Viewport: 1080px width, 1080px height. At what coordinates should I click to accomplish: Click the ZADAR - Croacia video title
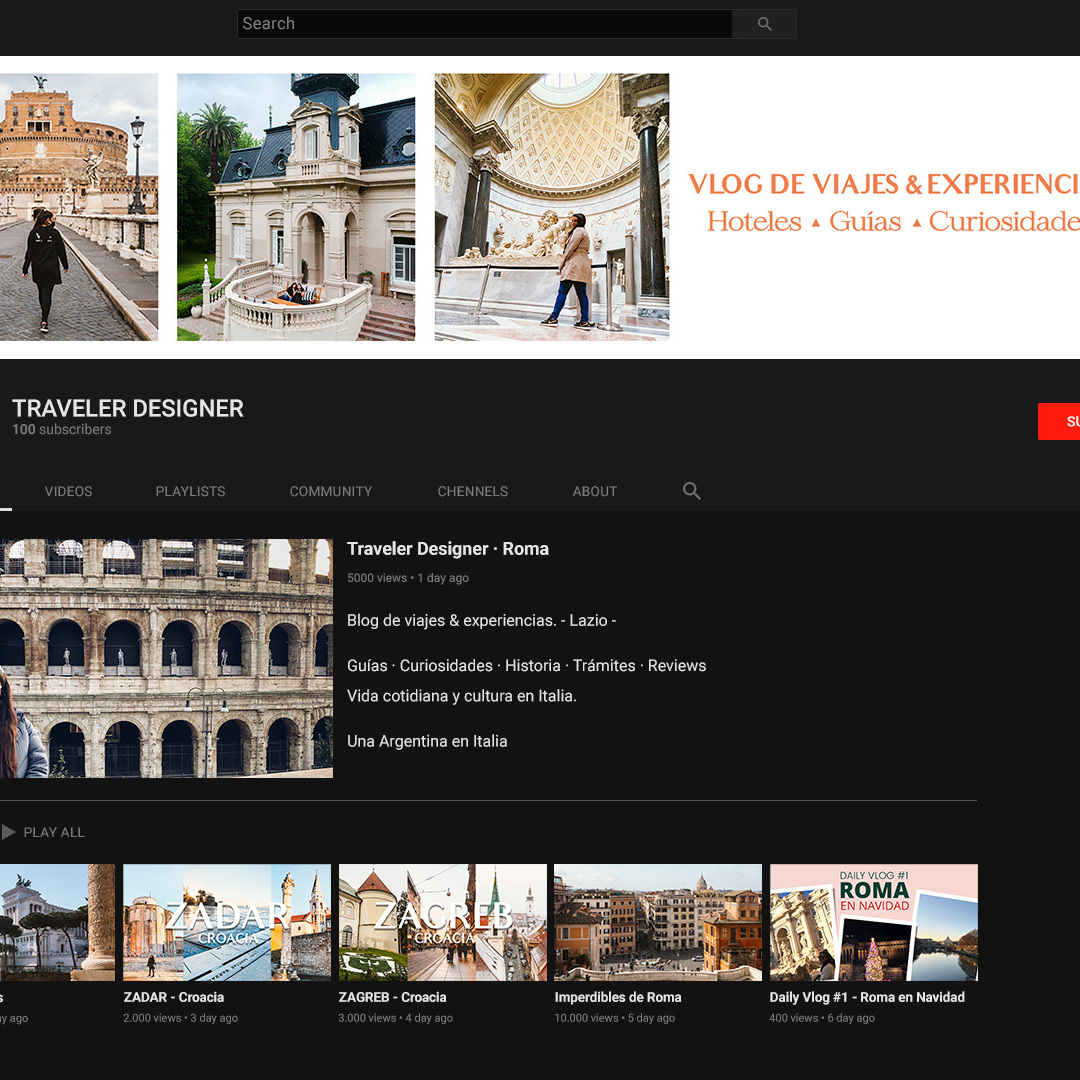click(174, 997)
